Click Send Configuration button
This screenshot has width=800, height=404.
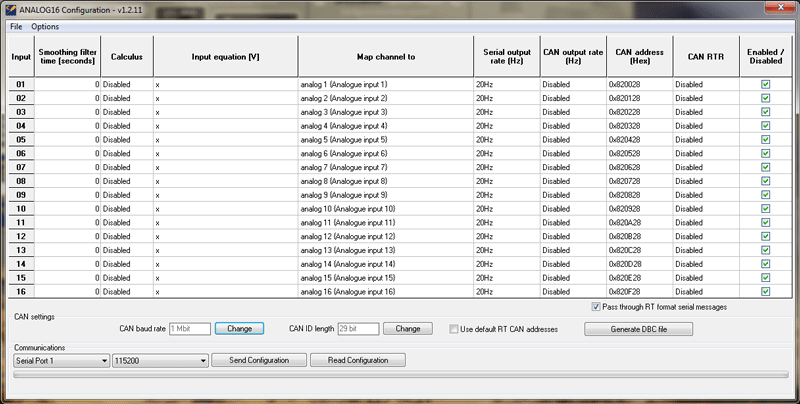(259, 360)
